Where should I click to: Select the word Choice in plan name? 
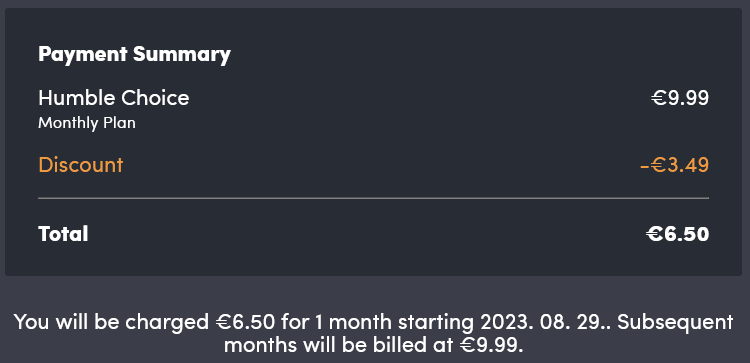tap(155, 98)
